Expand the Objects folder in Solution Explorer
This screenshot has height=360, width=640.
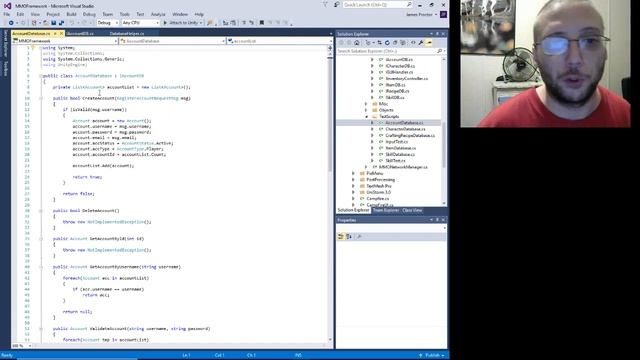(366, 110)
